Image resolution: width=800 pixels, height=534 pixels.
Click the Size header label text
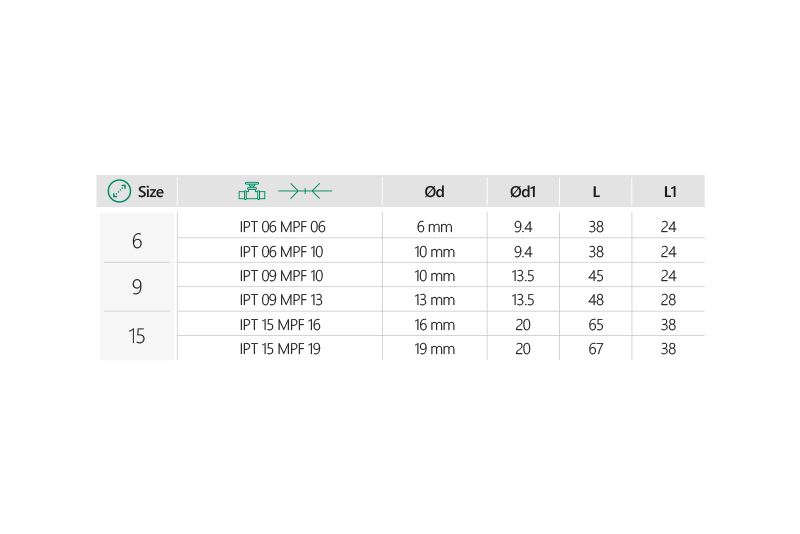click(x=151, y=191)
